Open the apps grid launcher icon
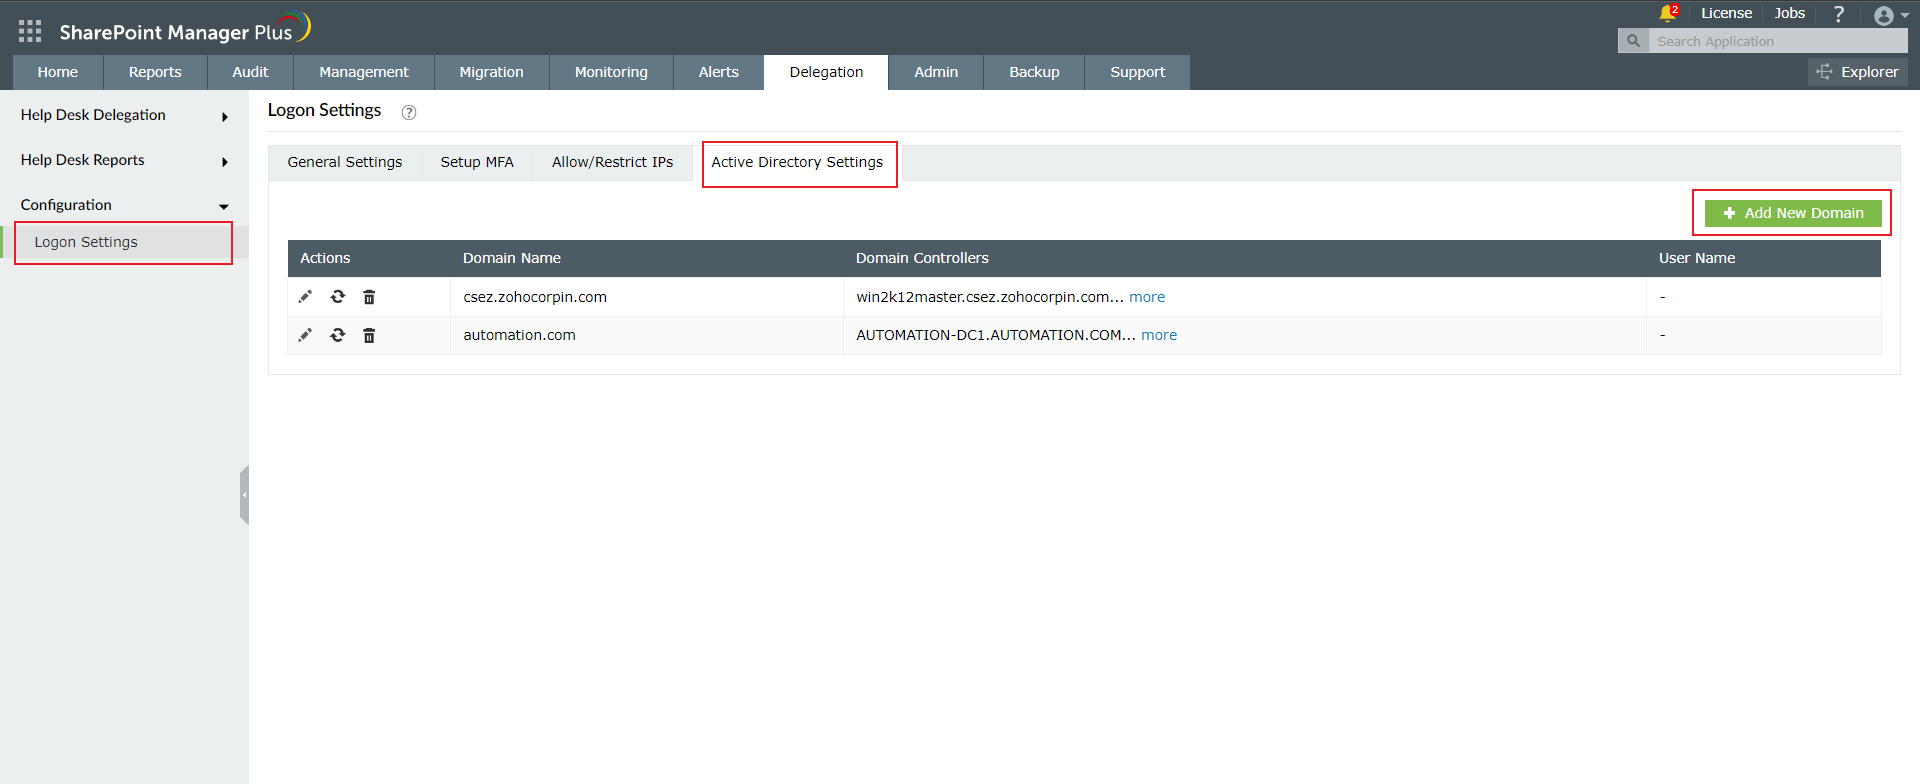 click(30, 31)
